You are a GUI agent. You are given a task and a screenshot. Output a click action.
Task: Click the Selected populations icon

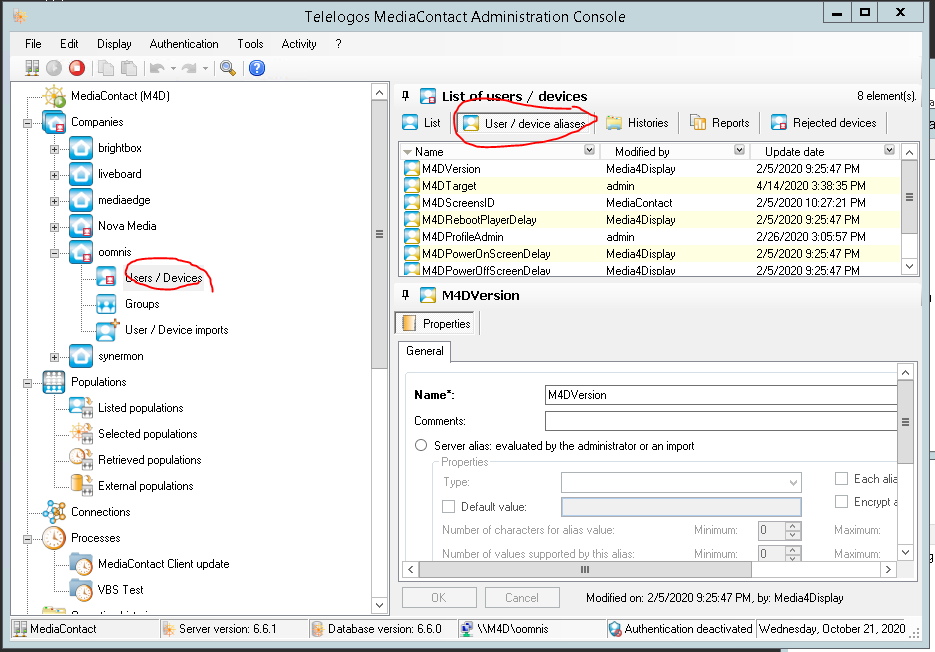81,434
